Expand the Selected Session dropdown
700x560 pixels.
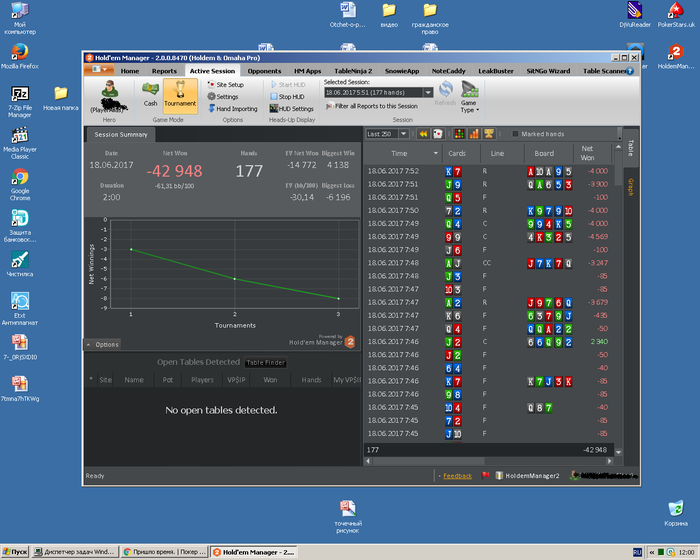[x=428, y=92]
